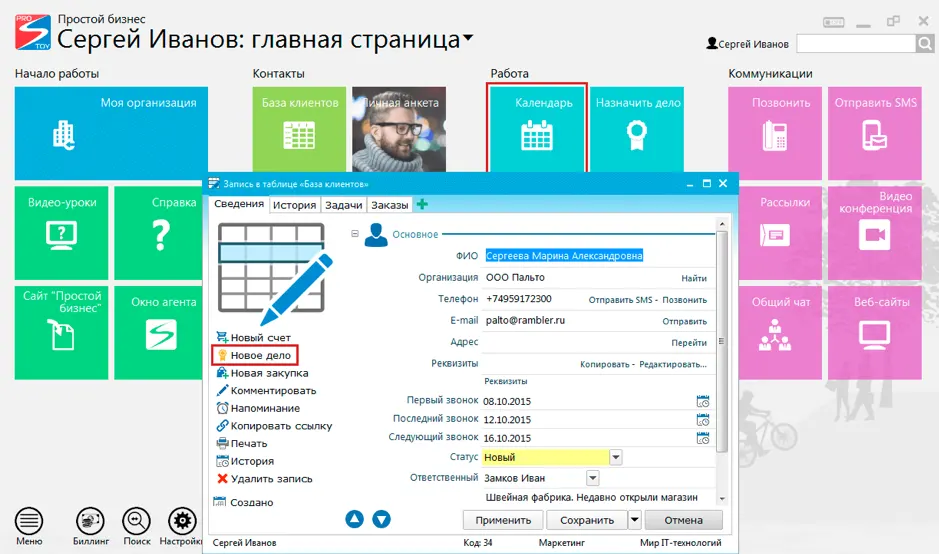Click Копировать ссылку action
Image resolution: width=939 pixels, height=554 pixels.
click(x=274, y=426)
